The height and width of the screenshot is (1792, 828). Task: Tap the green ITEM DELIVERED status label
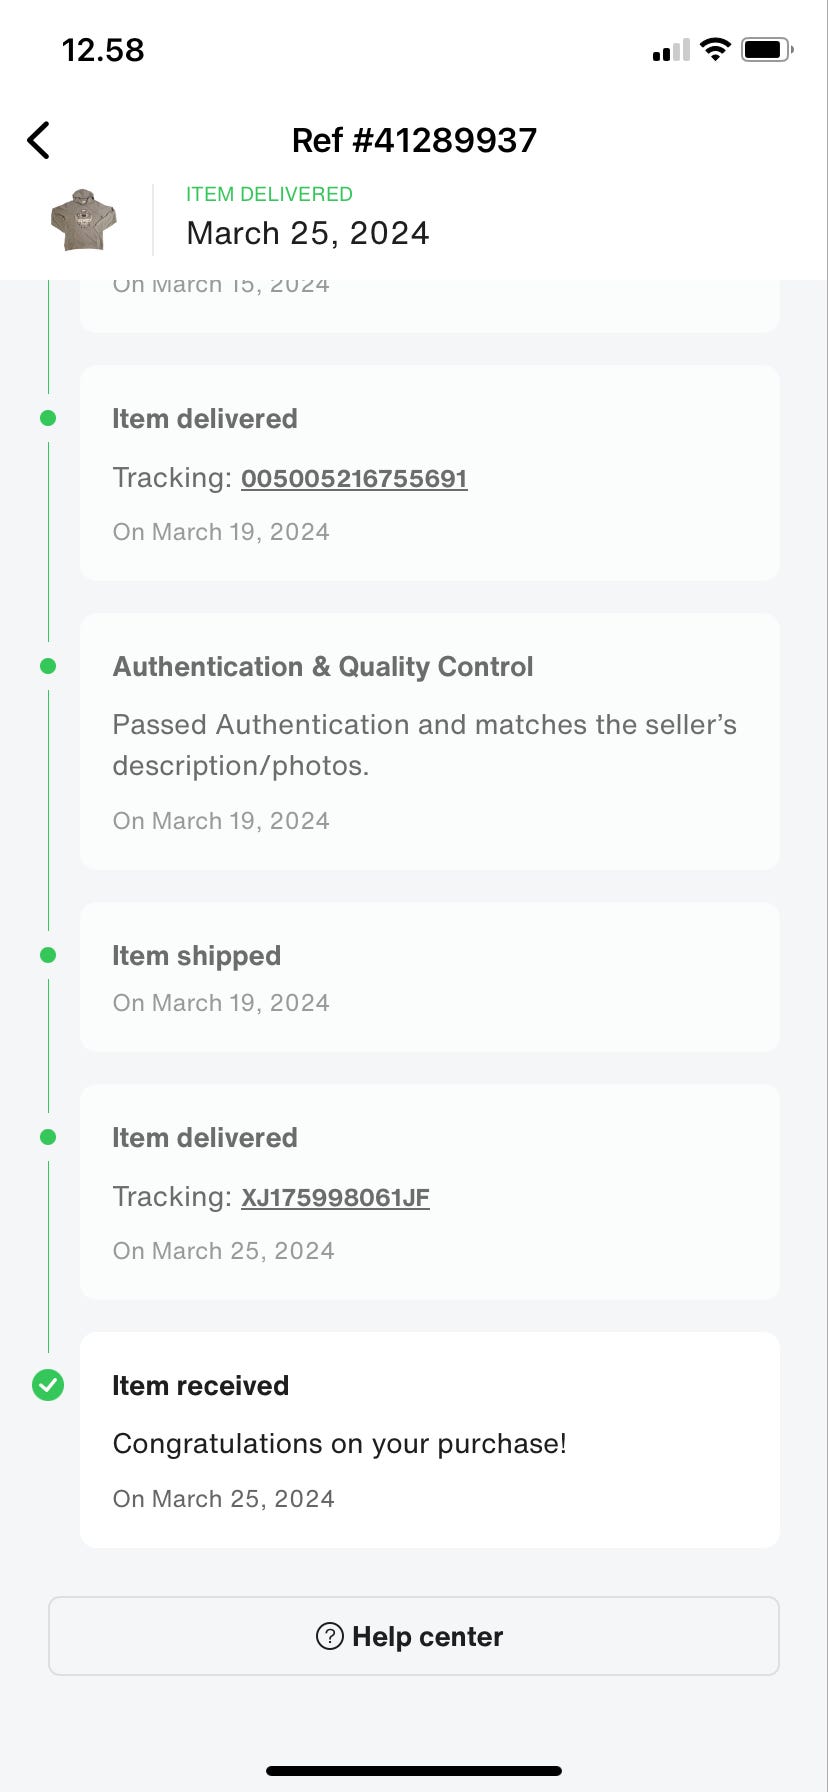269,194
